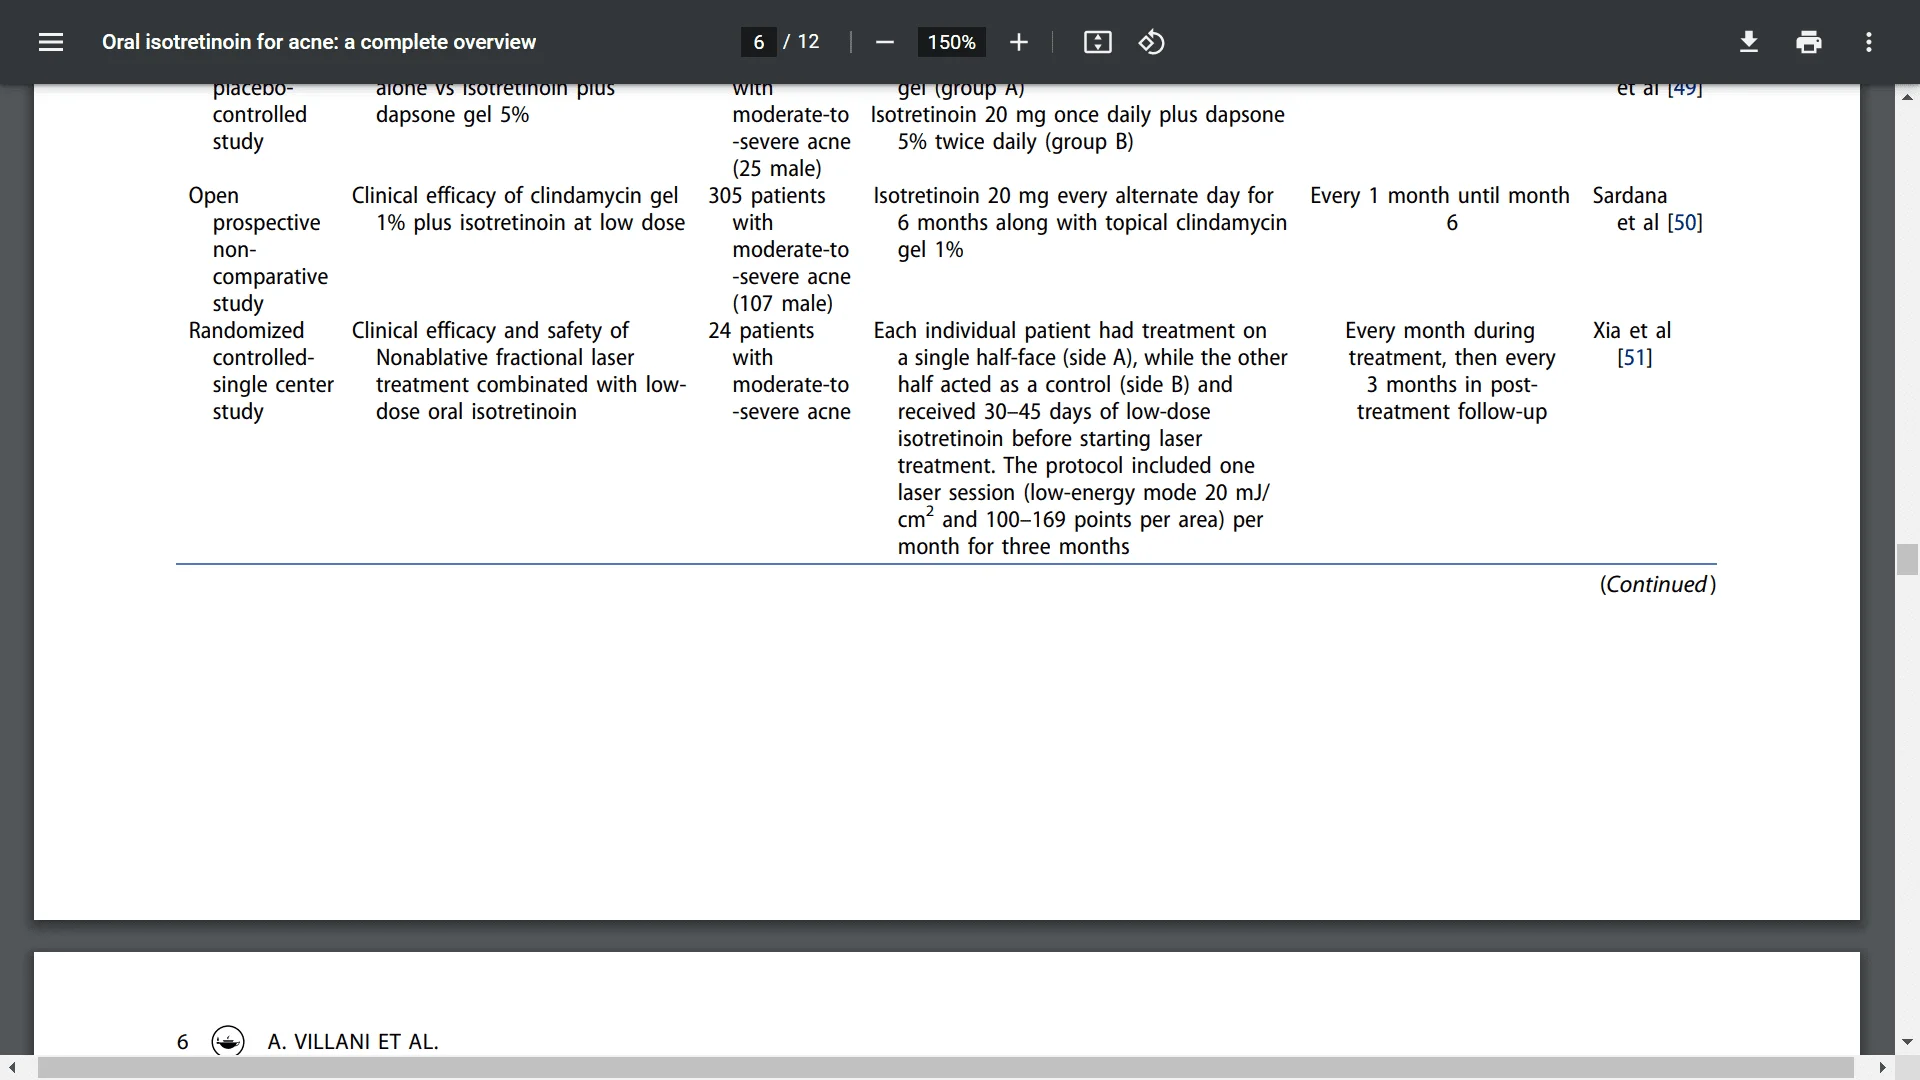Image resolution: width=1920 pixels, height=1080 pixels.
Task: Click the zoom out minus button
Action: (884, 42)
